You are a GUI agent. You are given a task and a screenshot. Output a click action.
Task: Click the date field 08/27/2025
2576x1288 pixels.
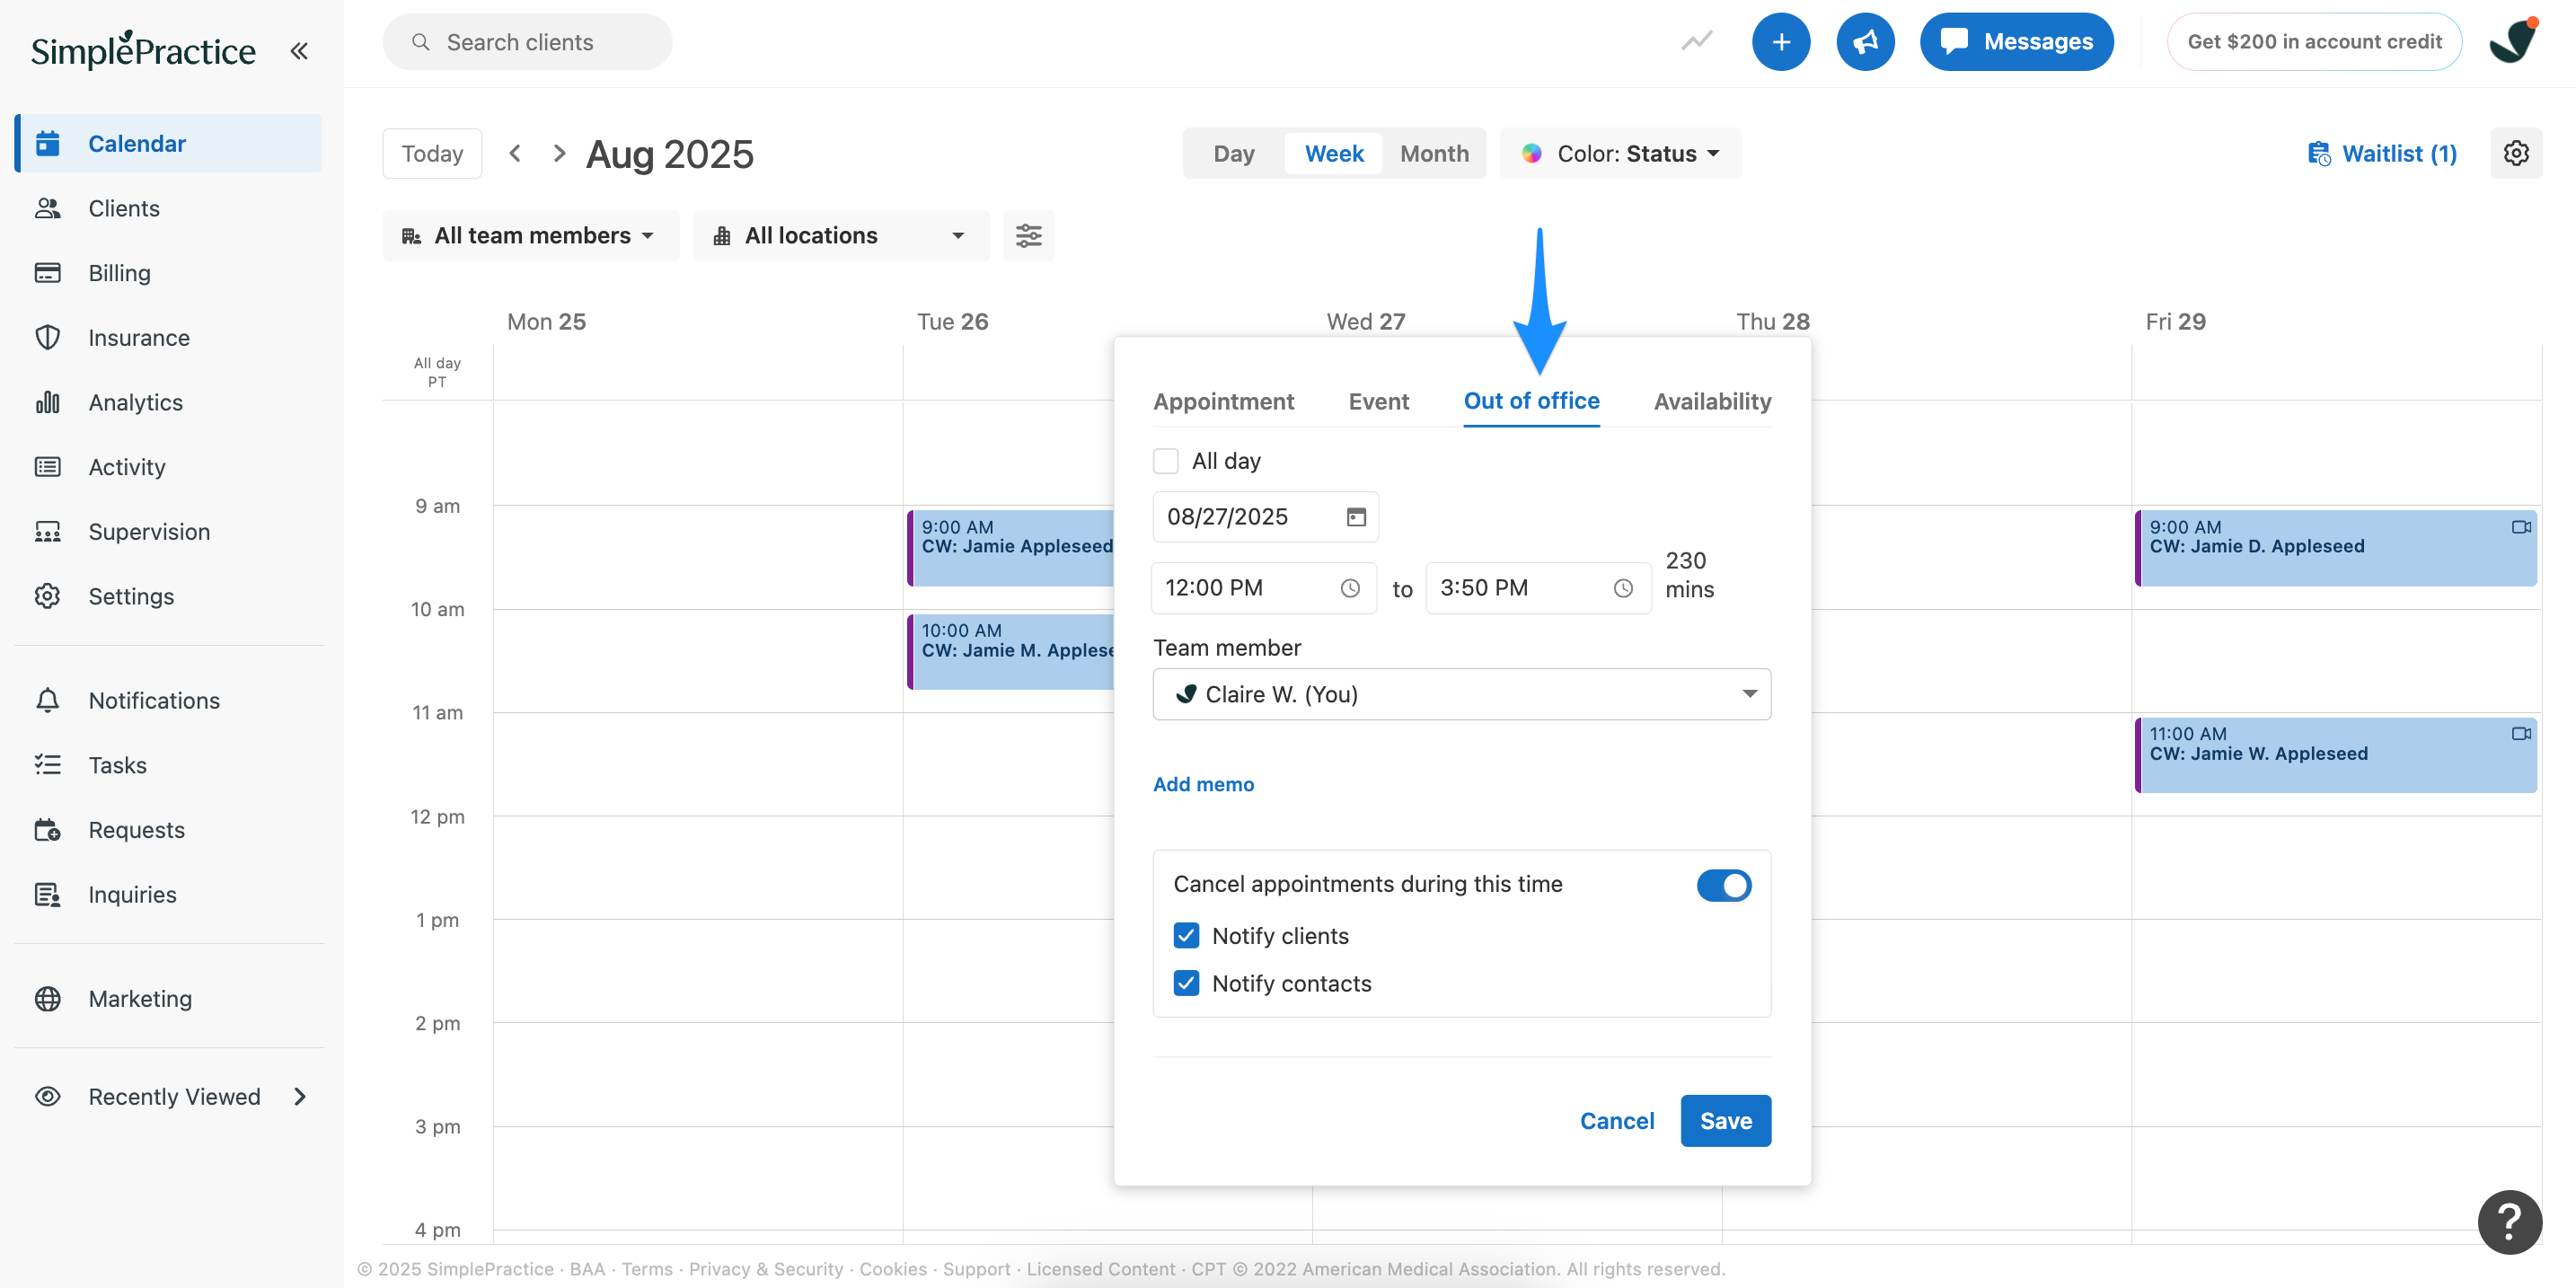click(x=1265, y=517)
